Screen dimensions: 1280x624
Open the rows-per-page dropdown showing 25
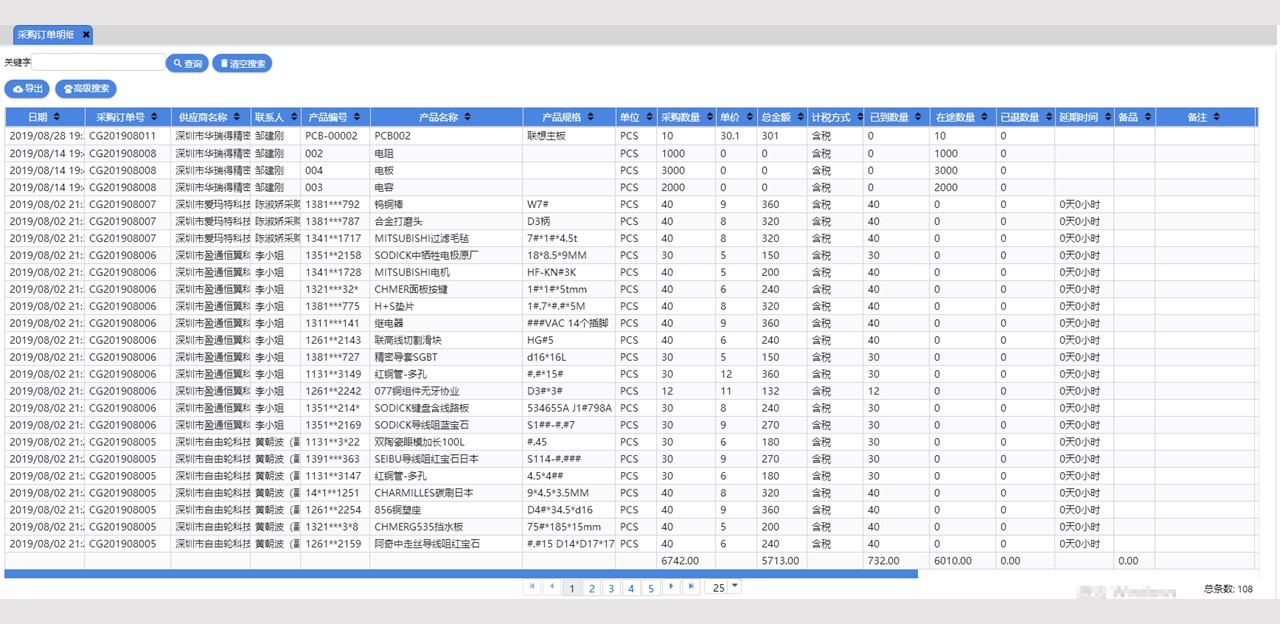pos(735,587)
